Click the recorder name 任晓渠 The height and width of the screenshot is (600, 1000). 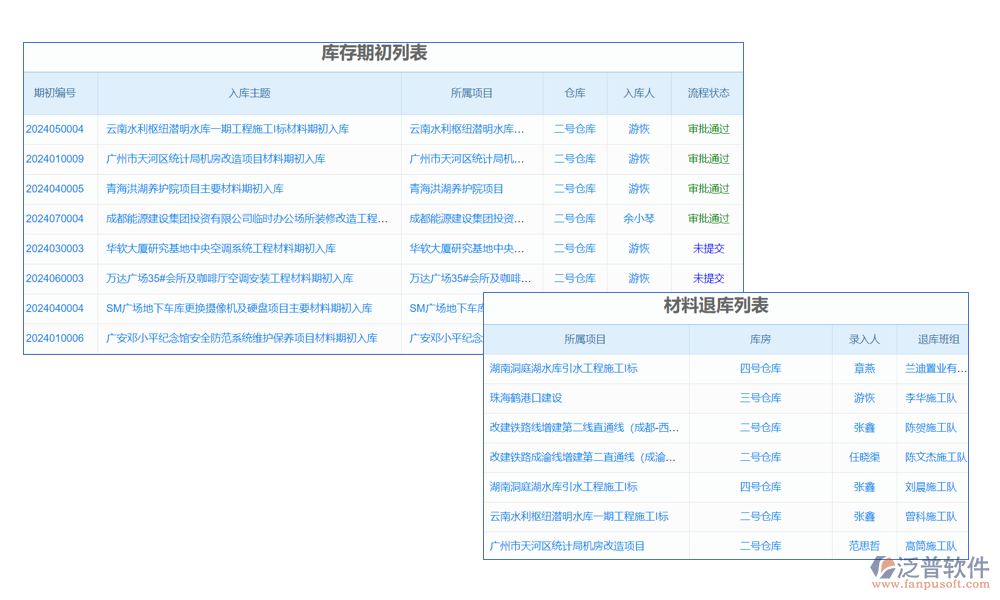coord(864,457)
